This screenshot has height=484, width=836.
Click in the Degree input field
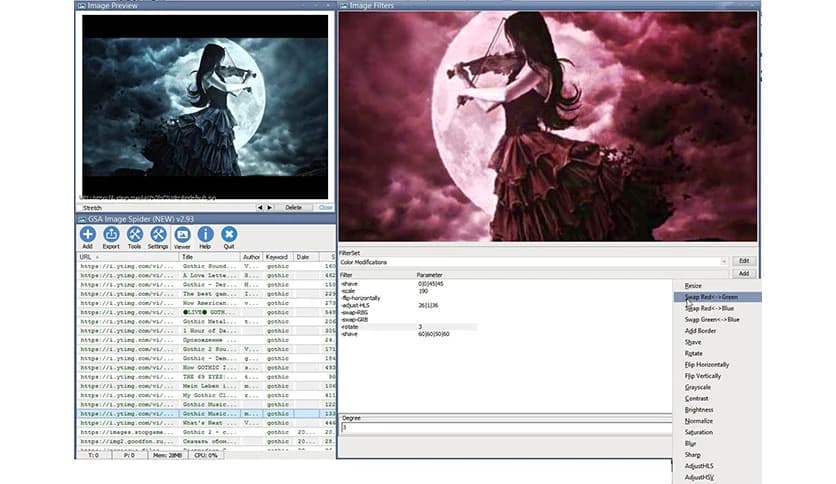pyautogui.click(x=505, y=427)
